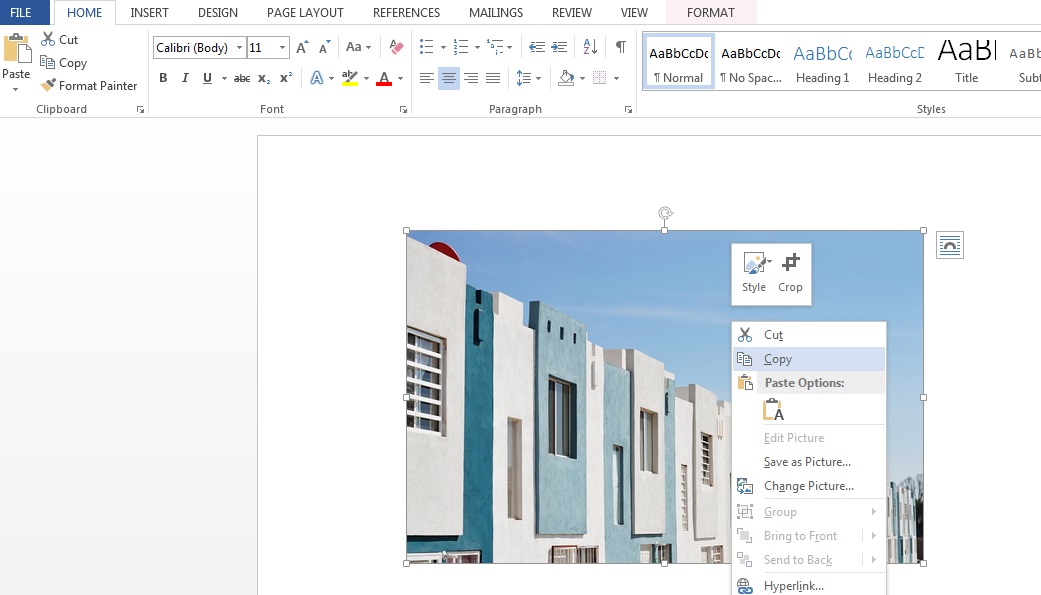Click Crop in the mini toolbar
Screen dimensions: 1041x595
(790, 273)
